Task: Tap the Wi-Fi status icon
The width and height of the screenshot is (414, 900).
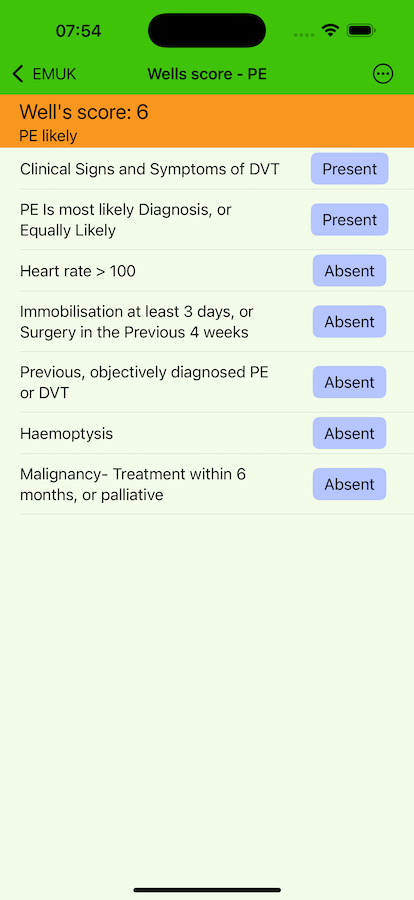Action: tap(330, 30)
